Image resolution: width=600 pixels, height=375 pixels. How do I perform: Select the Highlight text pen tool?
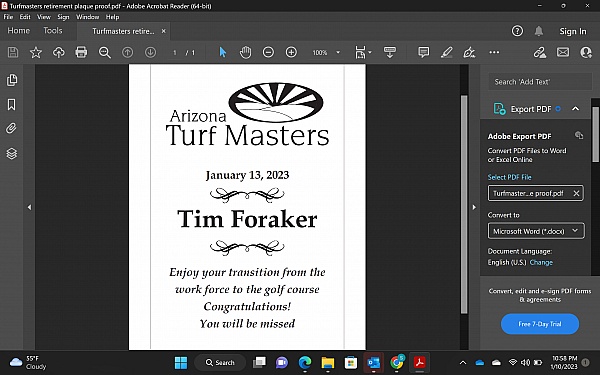[x=447, y=52]
